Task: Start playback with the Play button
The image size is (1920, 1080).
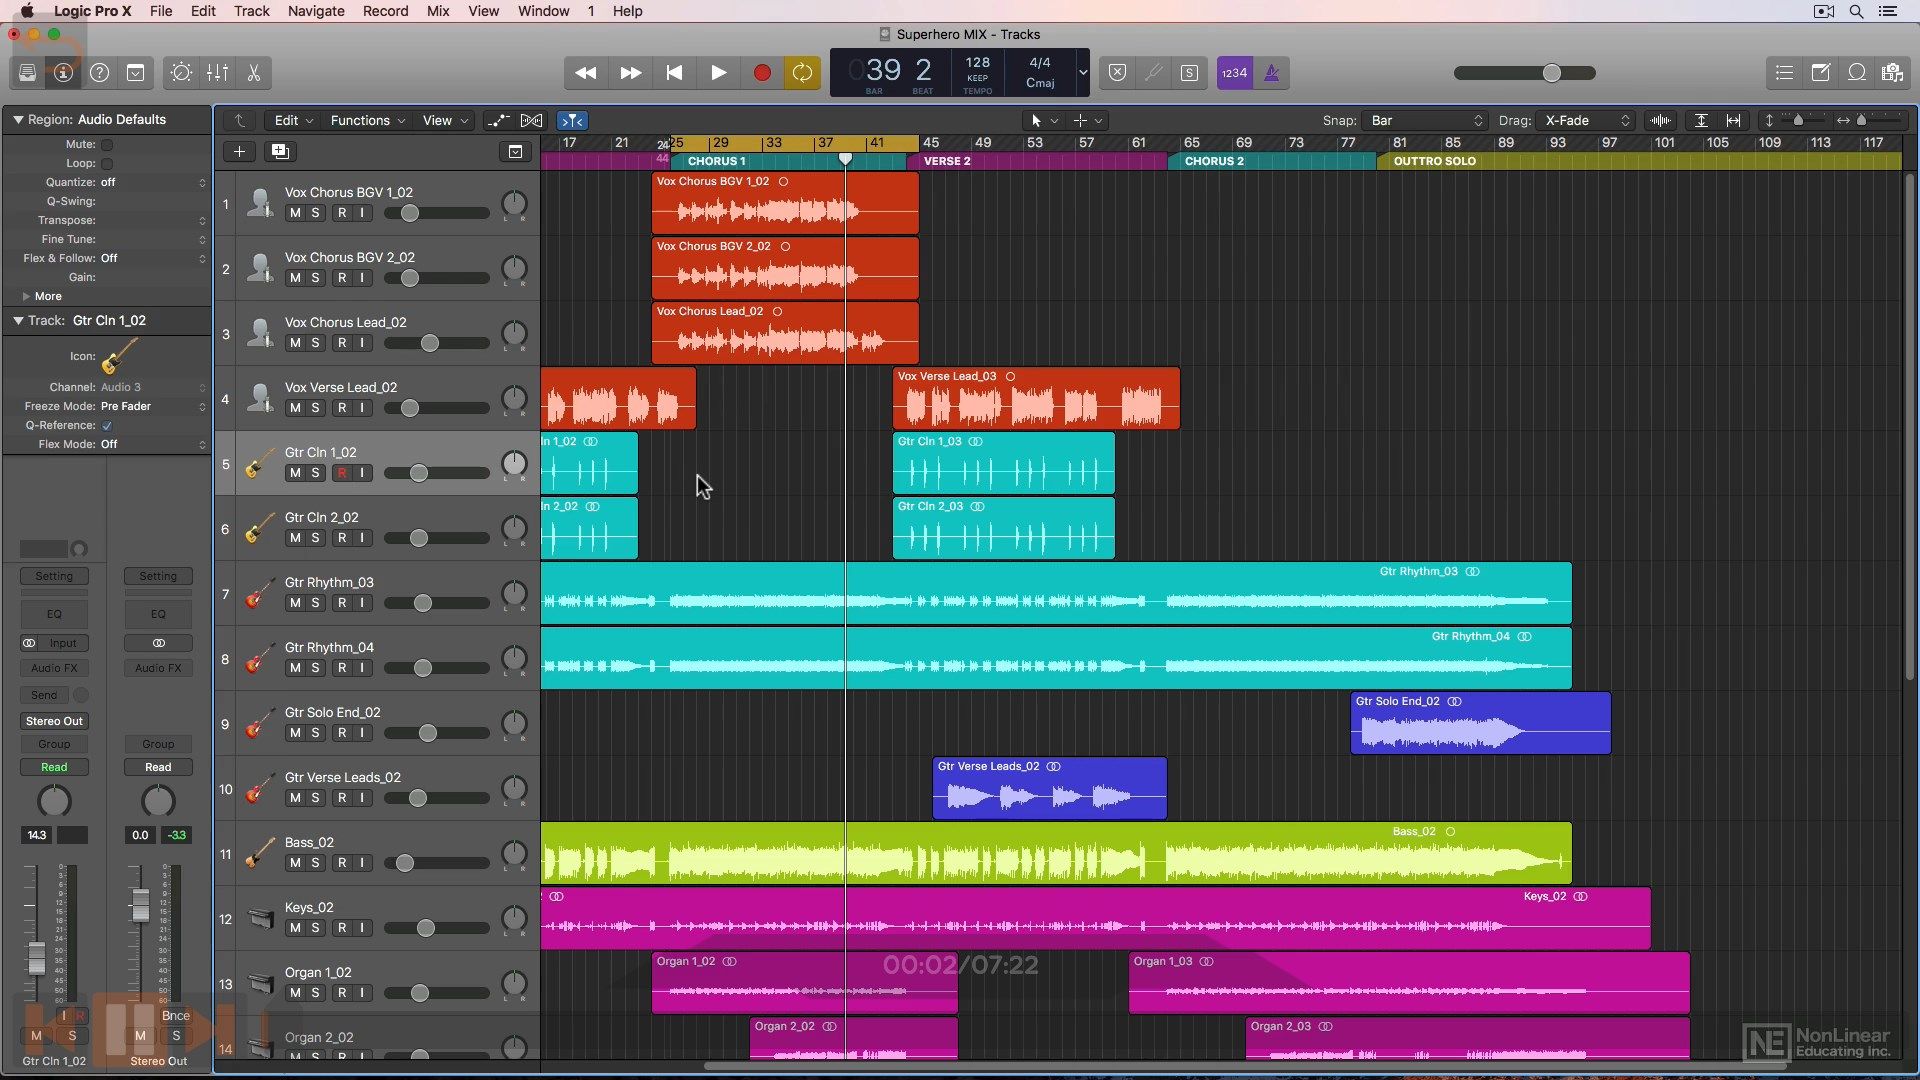Action: tap(719, 73)
